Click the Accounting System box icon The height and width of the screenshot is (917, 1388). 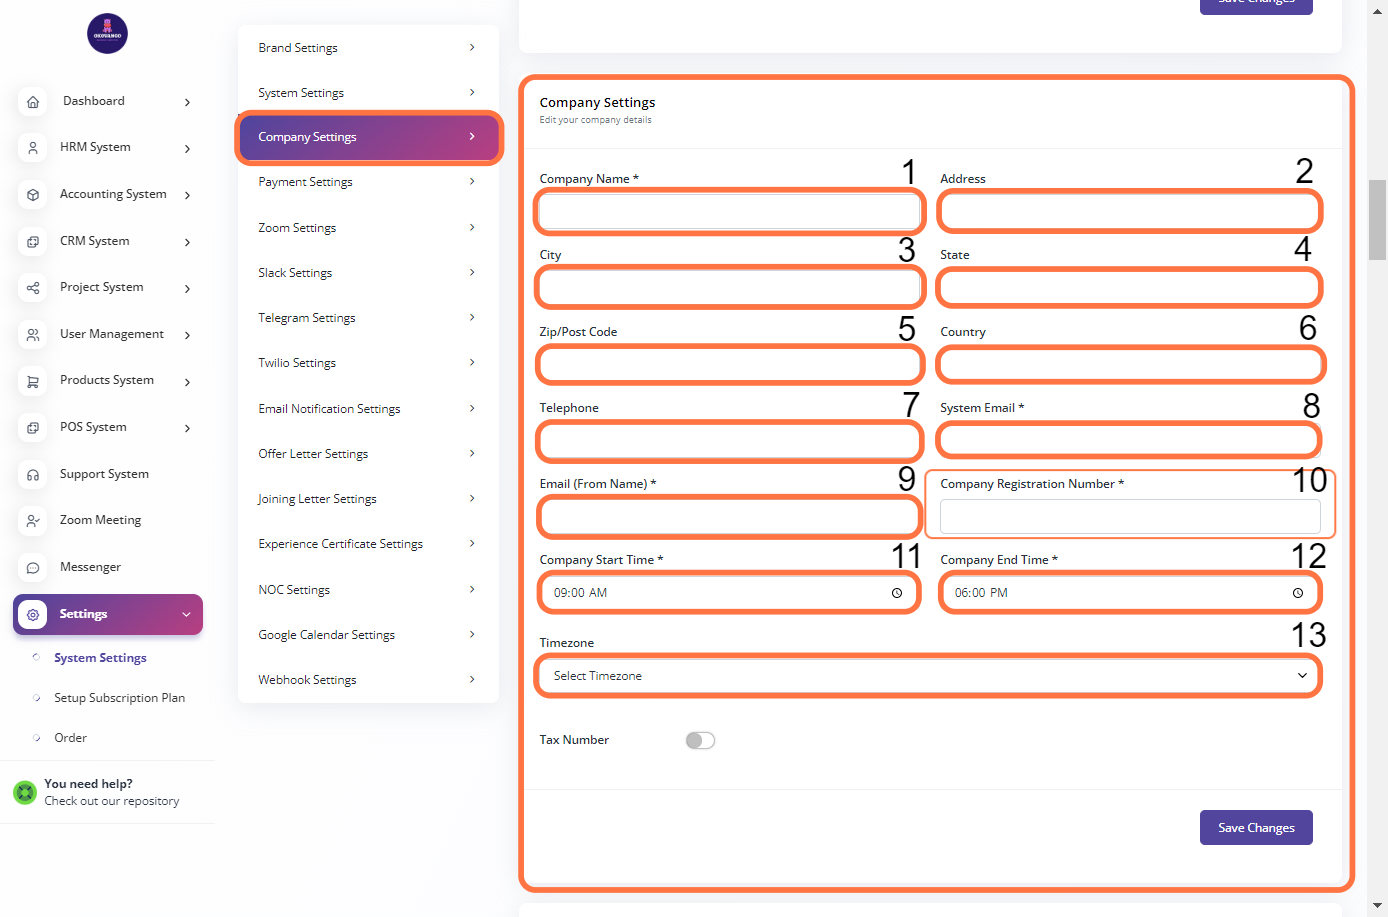(x=33, y=195)
